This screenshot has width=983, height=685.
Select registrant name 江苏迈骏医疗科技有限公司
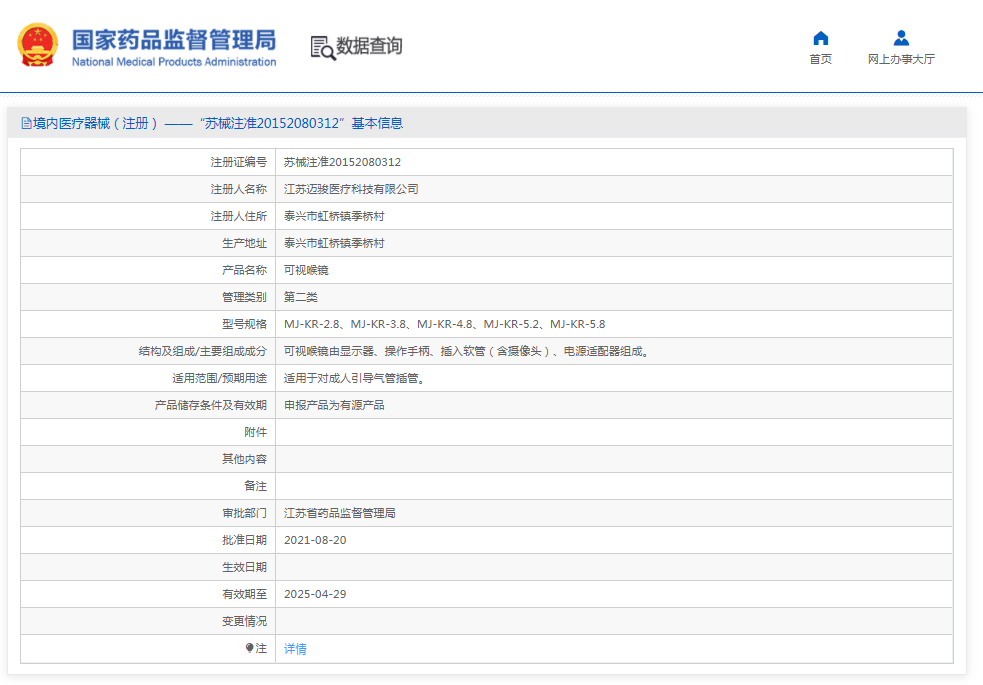point(351,189)
